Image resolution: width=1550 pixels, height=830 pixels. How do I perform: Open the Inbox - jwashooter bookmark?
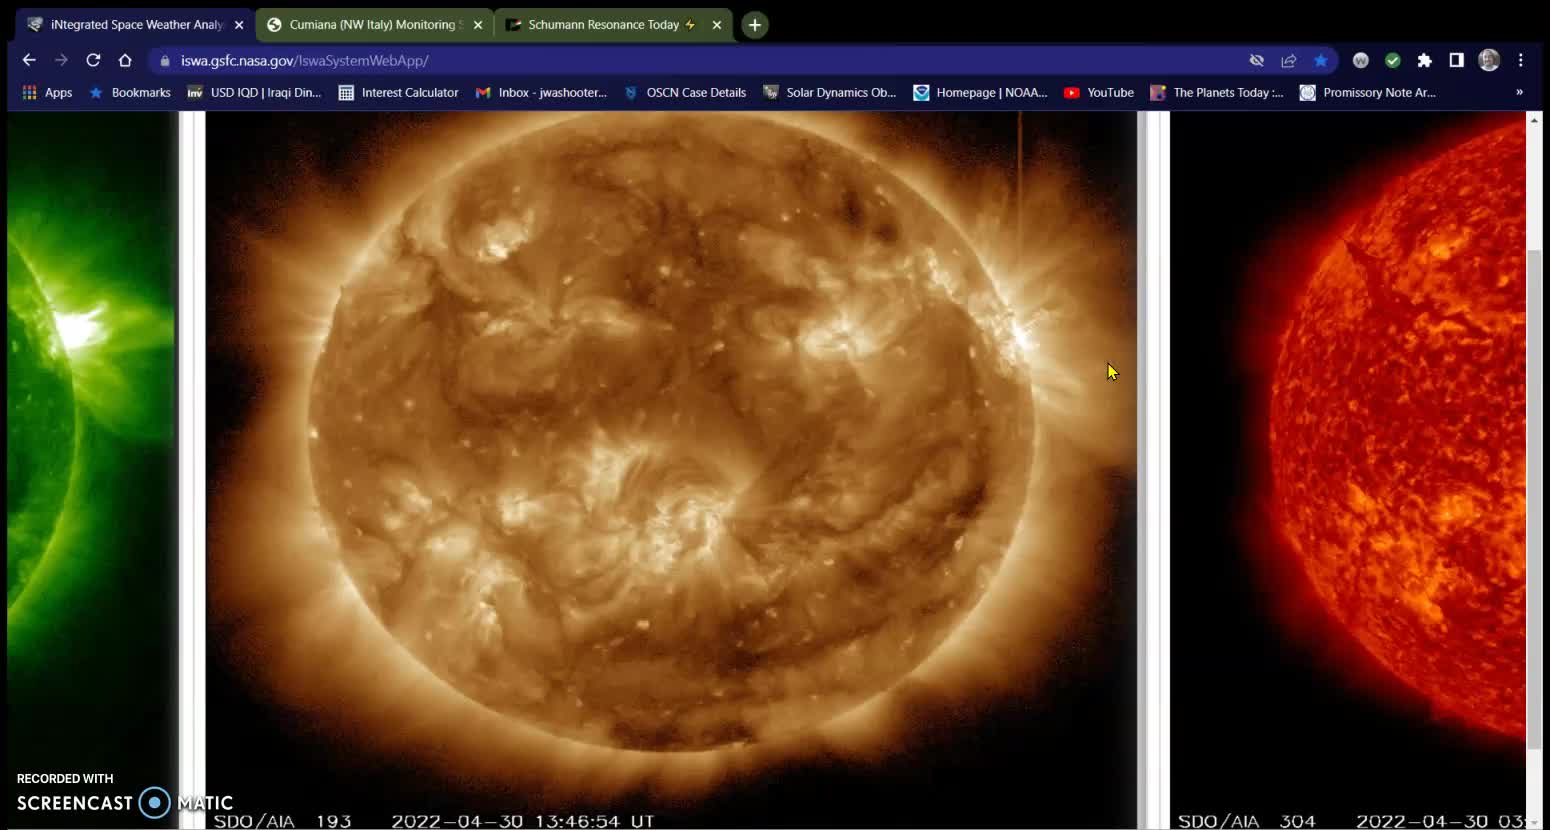541,93
